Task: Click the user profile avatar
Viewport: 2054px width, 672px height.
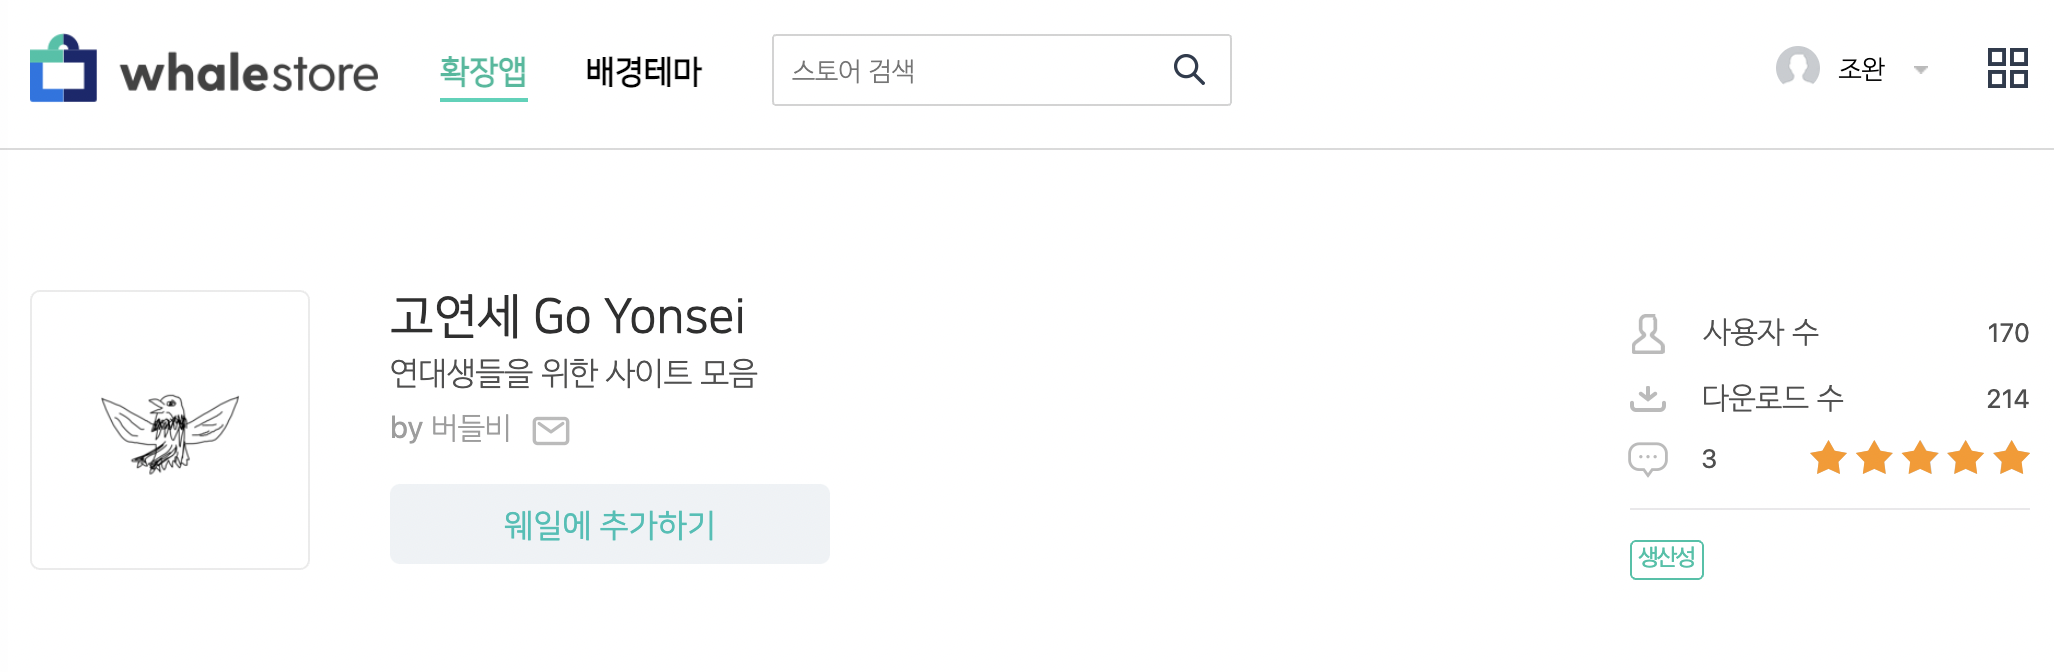Action: click(1797, 69)
